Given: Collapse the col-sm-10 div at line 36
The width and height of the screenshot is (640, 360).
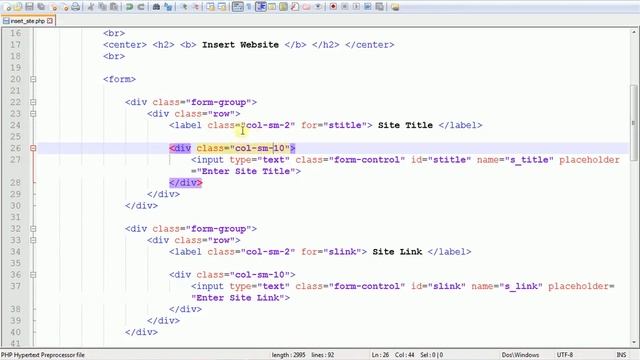Looking at the screenshot, I should point(33,275).
